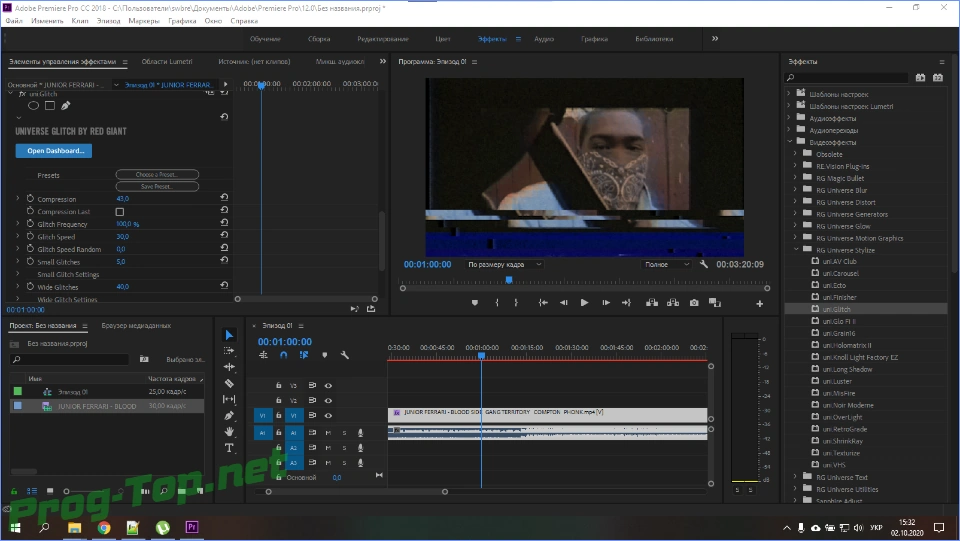Expand RG Universe Text folder
This screenshot has height=541, width=960.
[795, 477]
